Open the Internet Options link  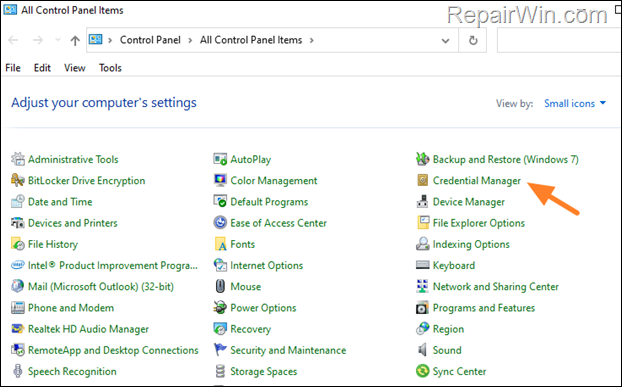click(x=267, y=266)
